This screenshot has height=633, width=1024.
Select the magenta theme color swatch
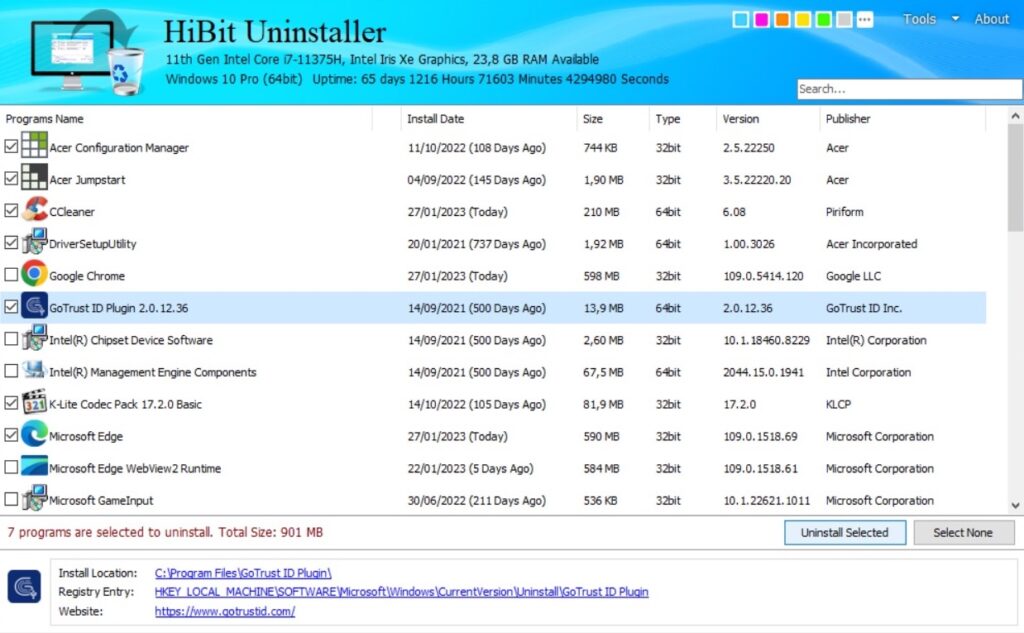click(x=760, y=17)
